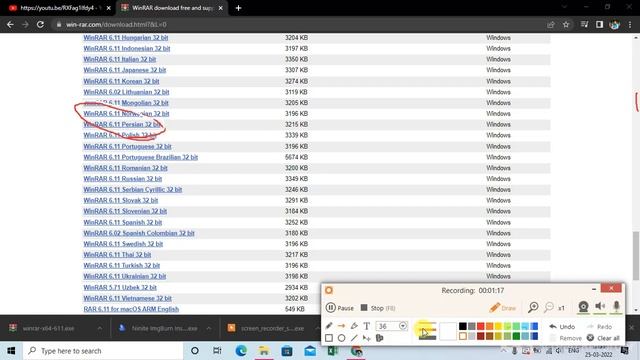Bookmark this page with star icon
The width and height of the screenshot is (640, 360).
[566, 24]
